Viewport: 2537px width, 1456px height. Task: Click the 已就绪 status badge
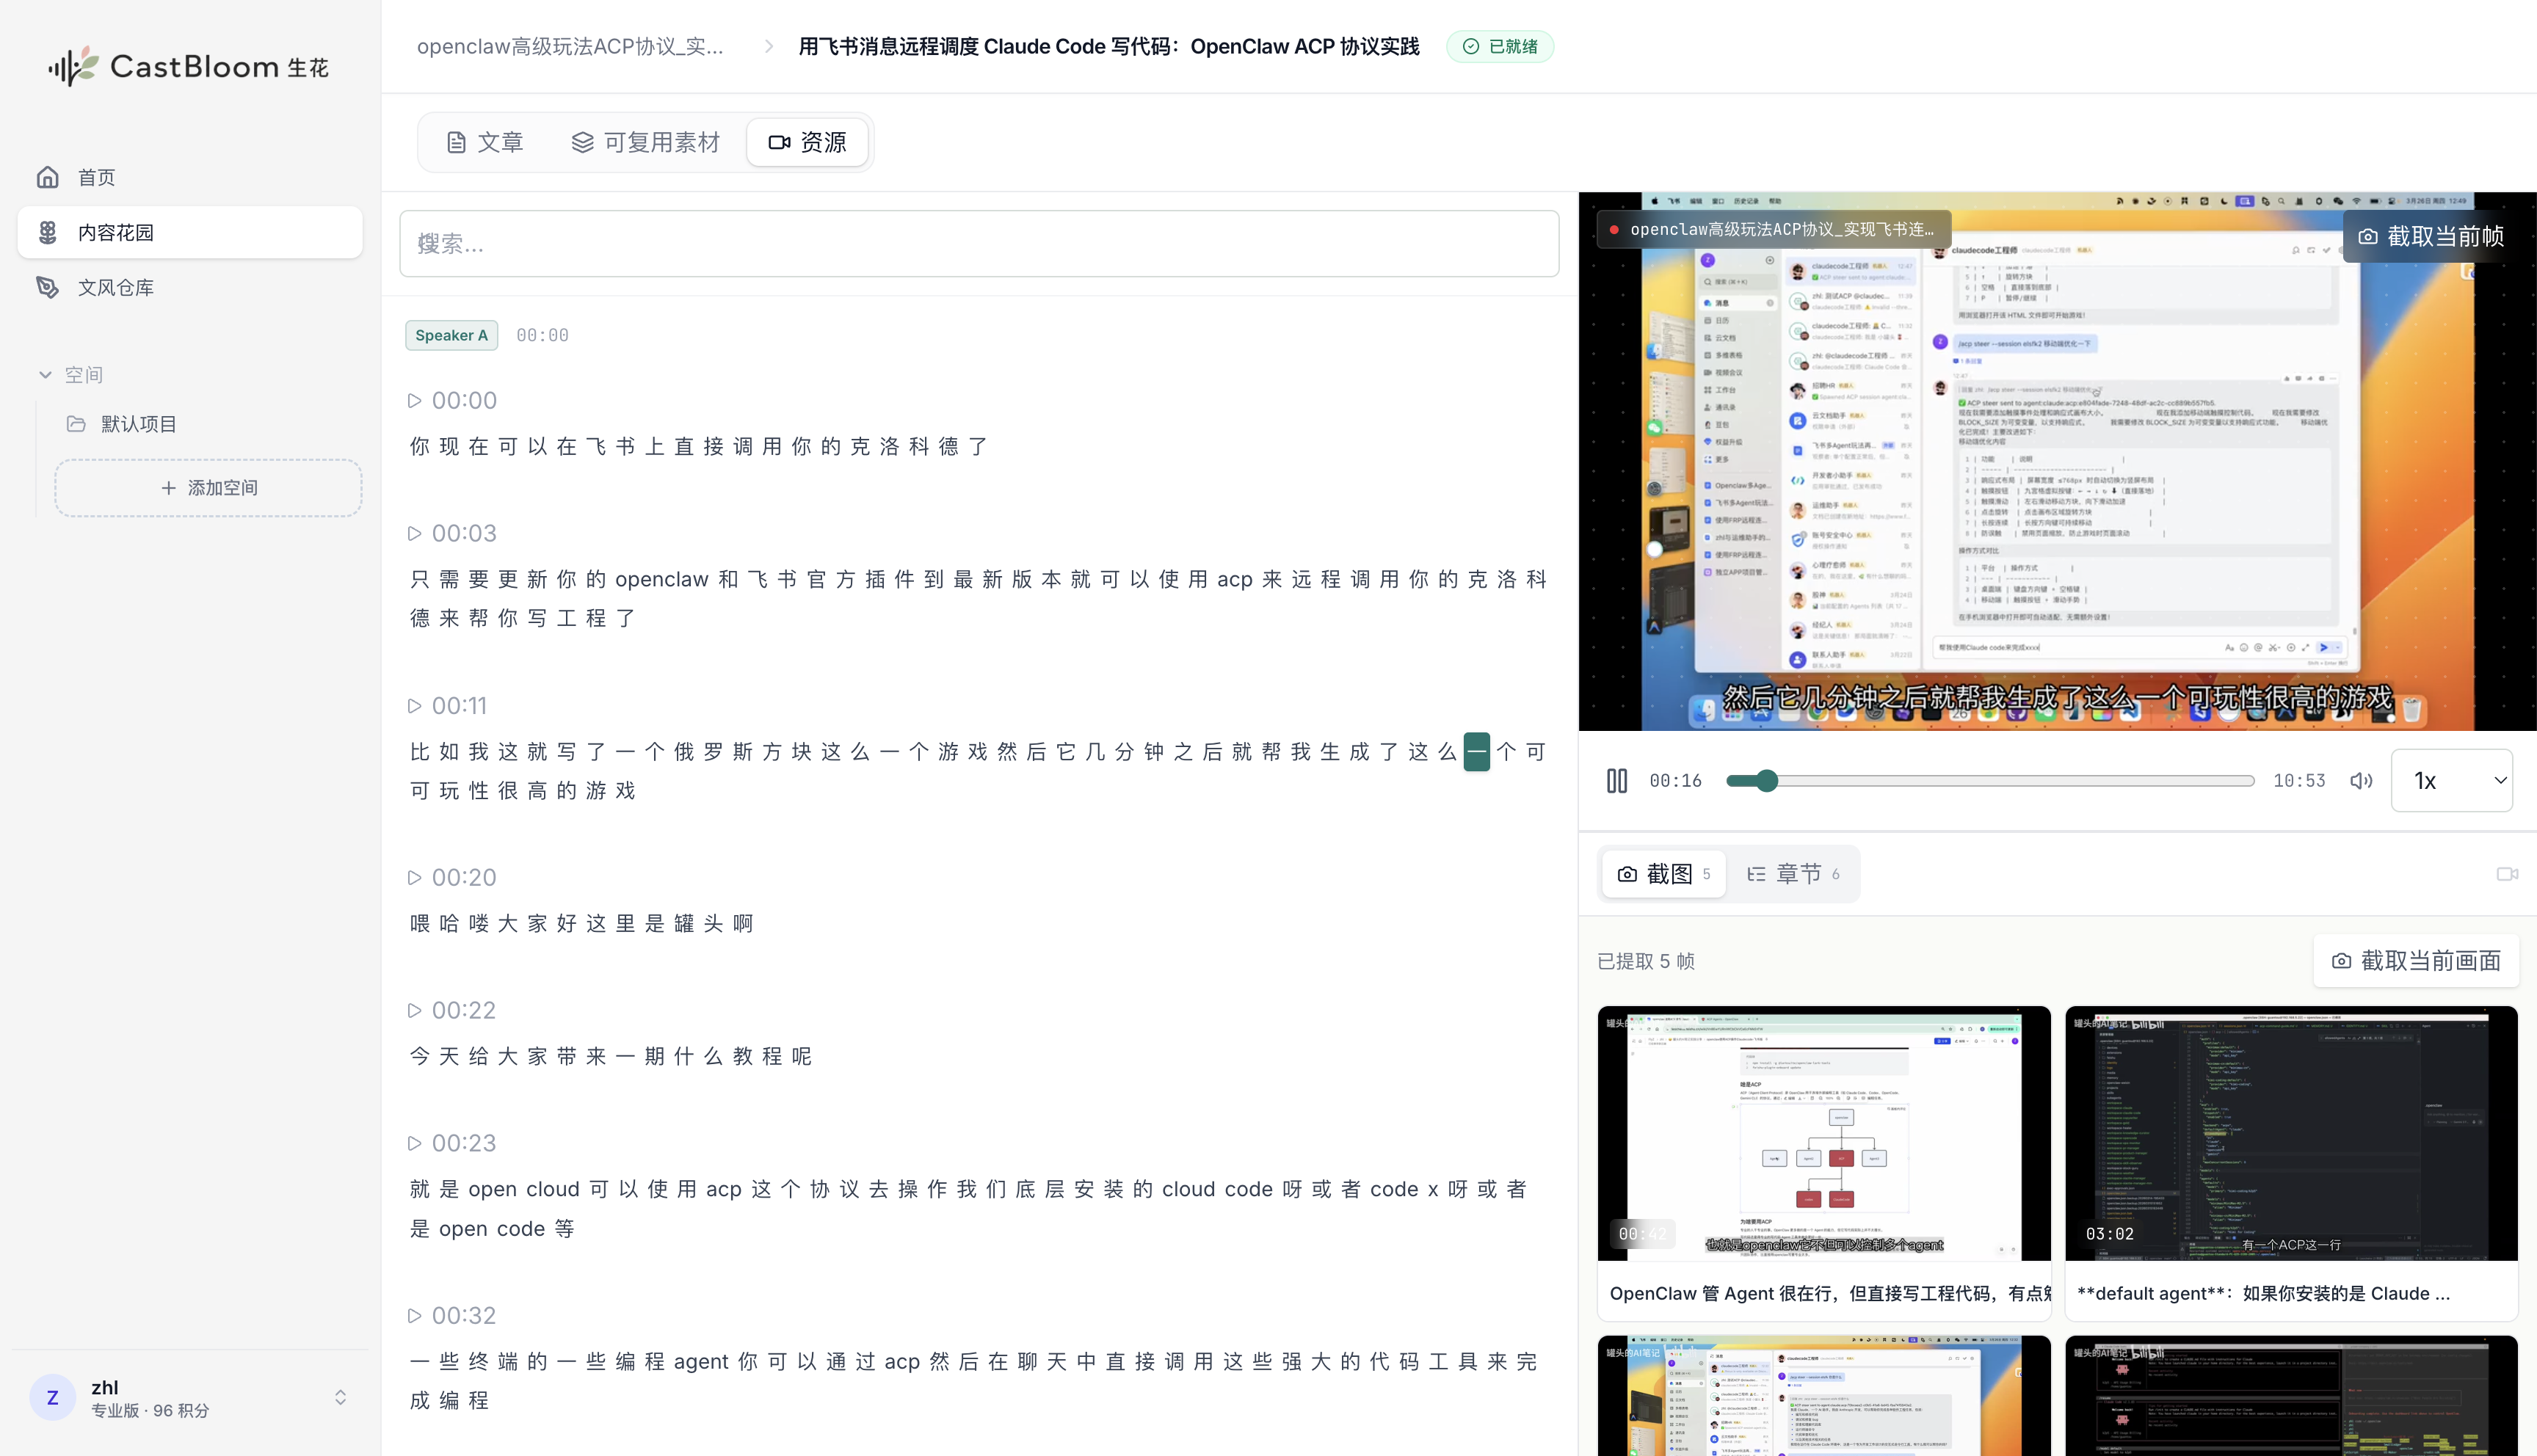[1500, 46]
